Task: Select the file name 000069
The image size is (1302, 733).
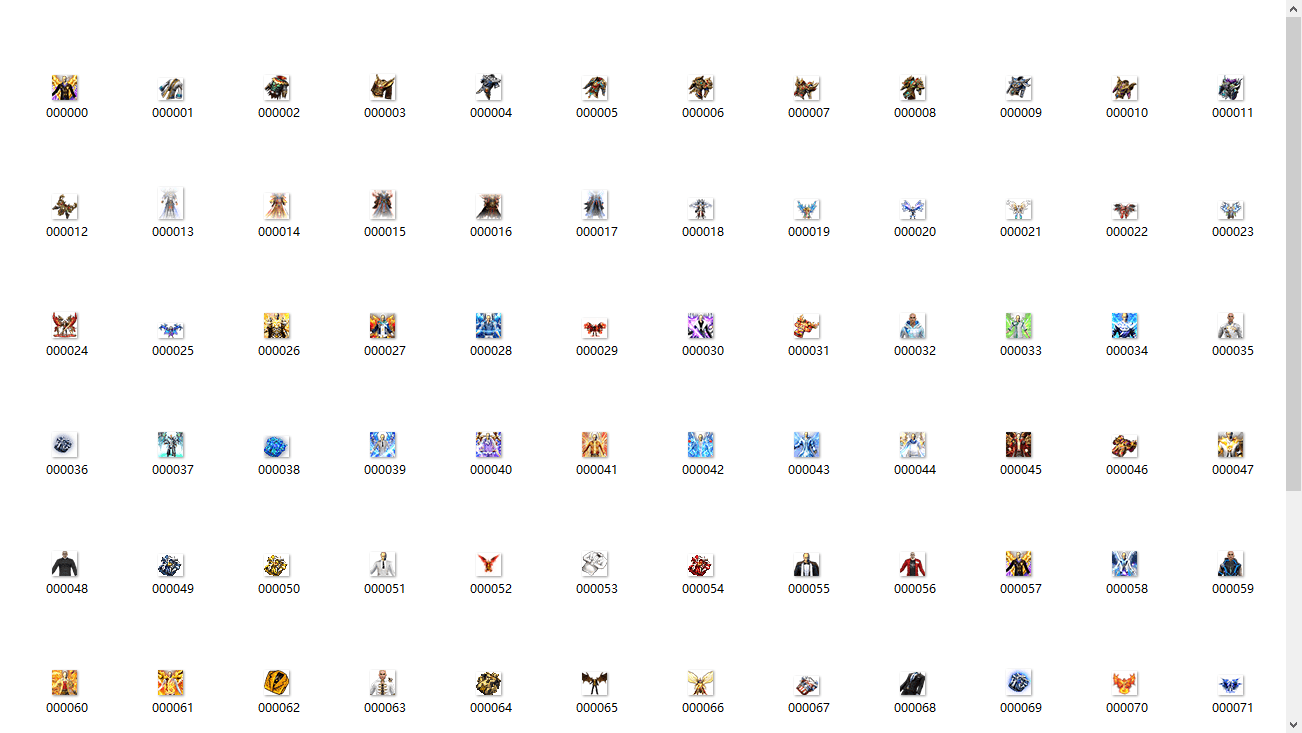Action: [1021, 708]
